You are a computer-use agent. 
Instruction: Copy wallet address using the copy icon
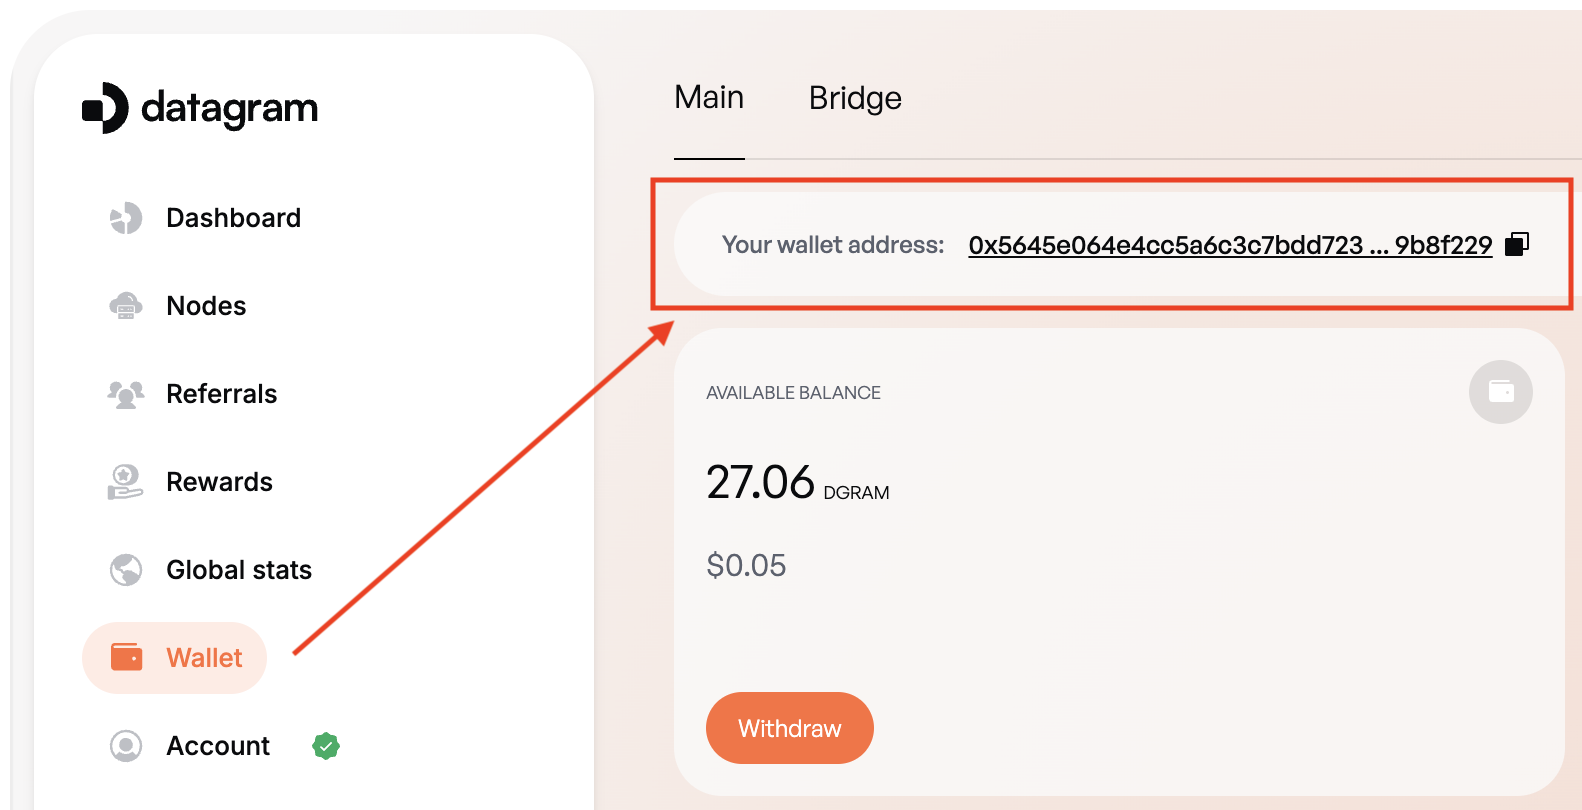click(1518, 243)
